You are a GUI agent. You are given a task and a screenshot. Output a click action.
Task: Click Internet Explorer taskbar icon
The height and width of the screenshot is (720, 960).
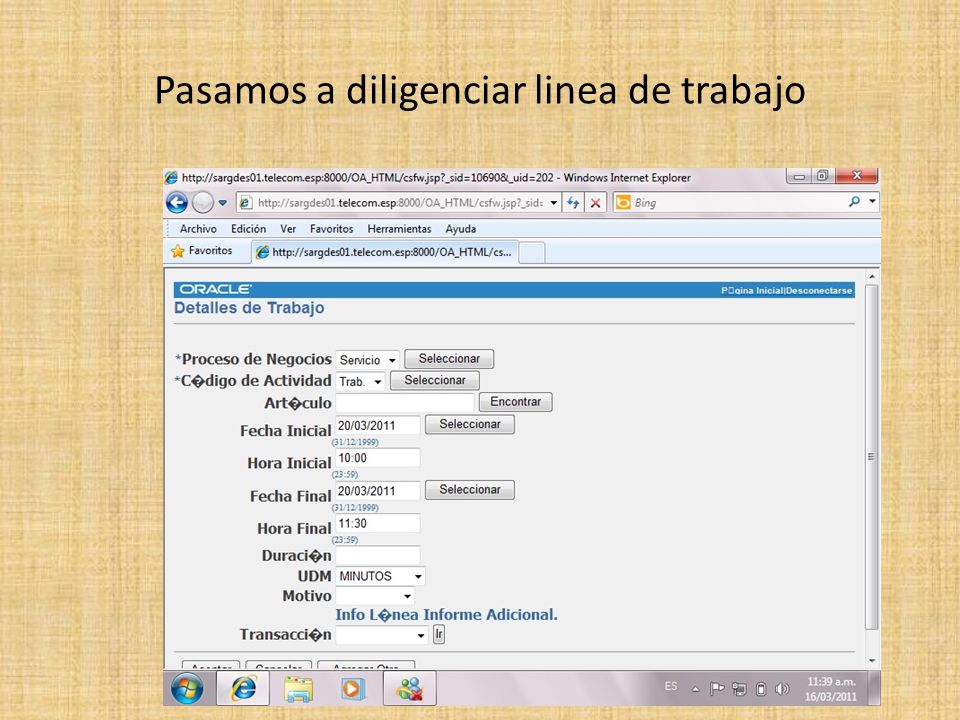point(243,688)
